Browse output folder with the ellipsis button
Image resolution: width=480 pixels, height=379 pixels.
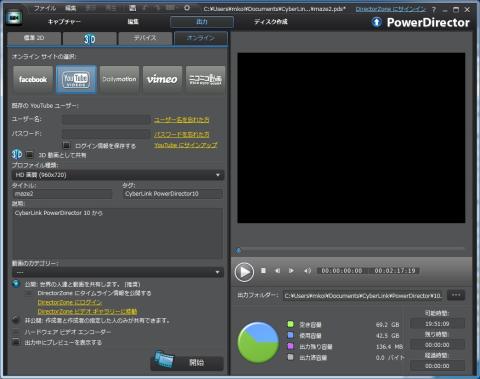pyautogui.click(x=456, y=295)
